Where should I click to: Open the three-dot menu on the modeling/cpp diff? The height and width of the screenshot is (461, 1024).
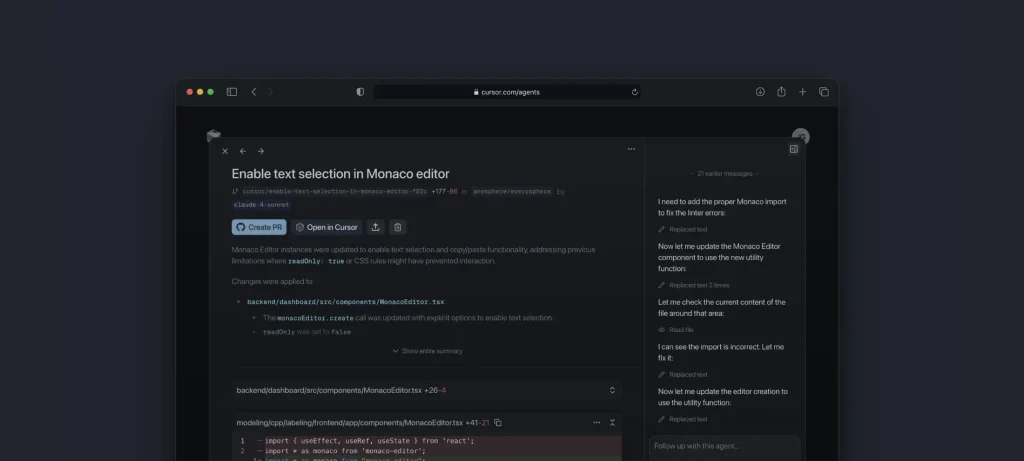click(x=596, y=422)
